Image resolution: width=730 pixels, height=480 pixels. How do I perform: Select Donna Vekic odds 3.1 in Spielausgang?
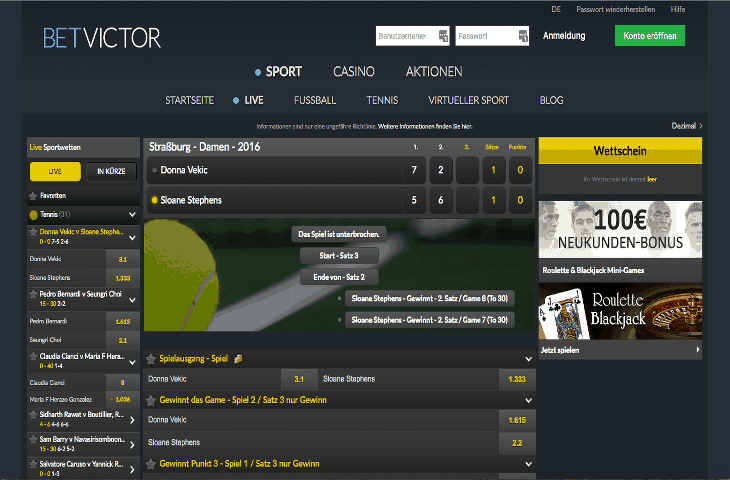[299, 379]
